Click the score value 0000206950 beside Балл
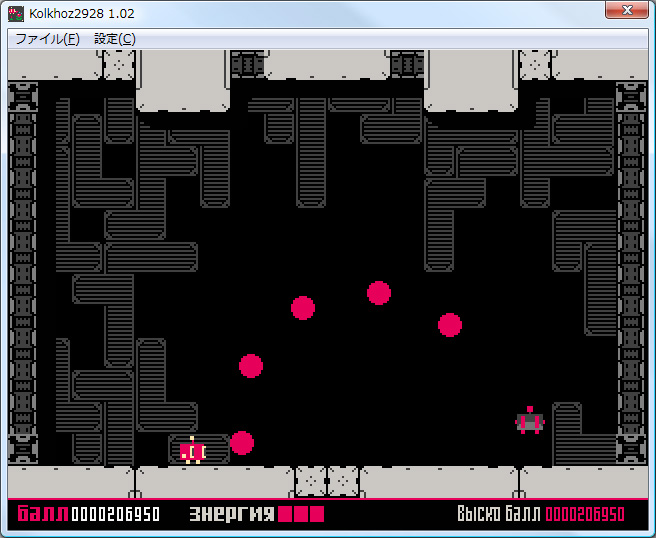This screenshot has width=656, height=538. click(115, 514)
